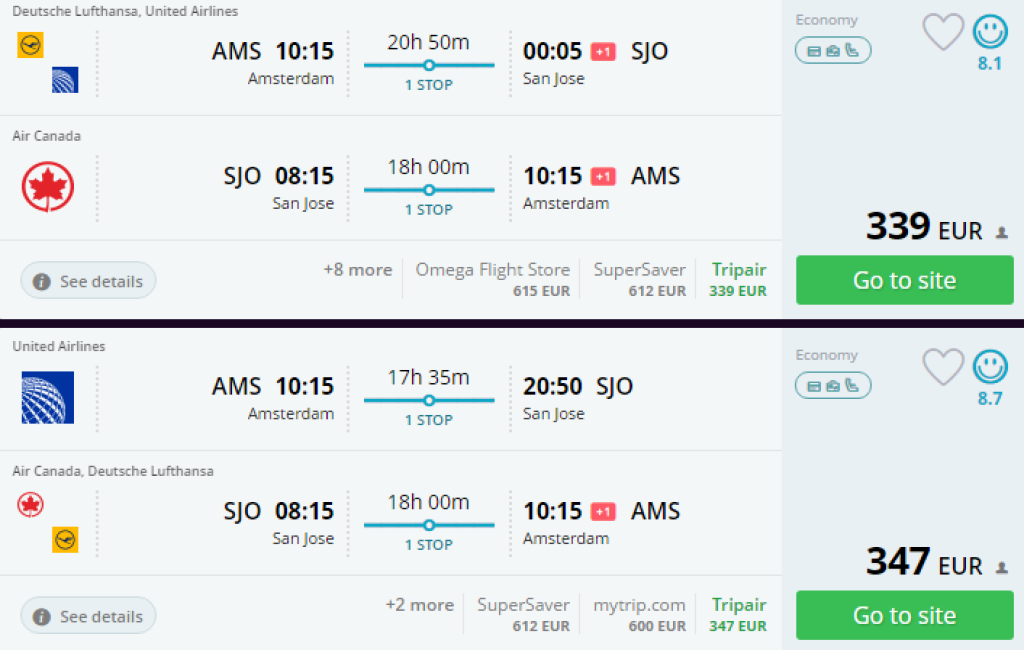Favorite the 347 EUR flight with heart icon

(942, 367)
